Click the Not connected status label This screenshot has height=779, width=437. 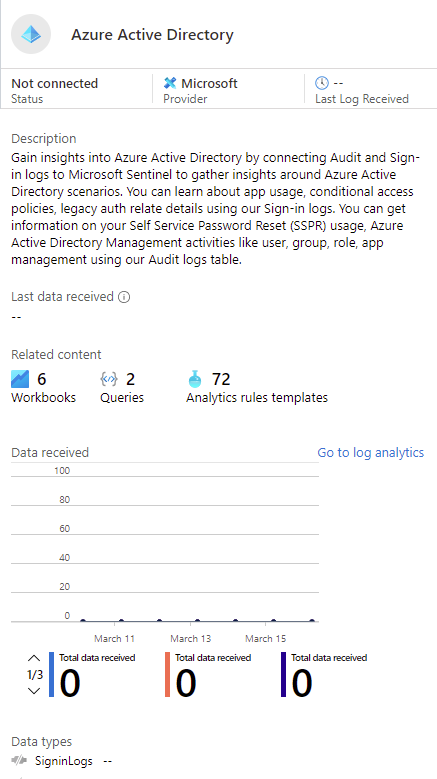click(x=55, y=83)
